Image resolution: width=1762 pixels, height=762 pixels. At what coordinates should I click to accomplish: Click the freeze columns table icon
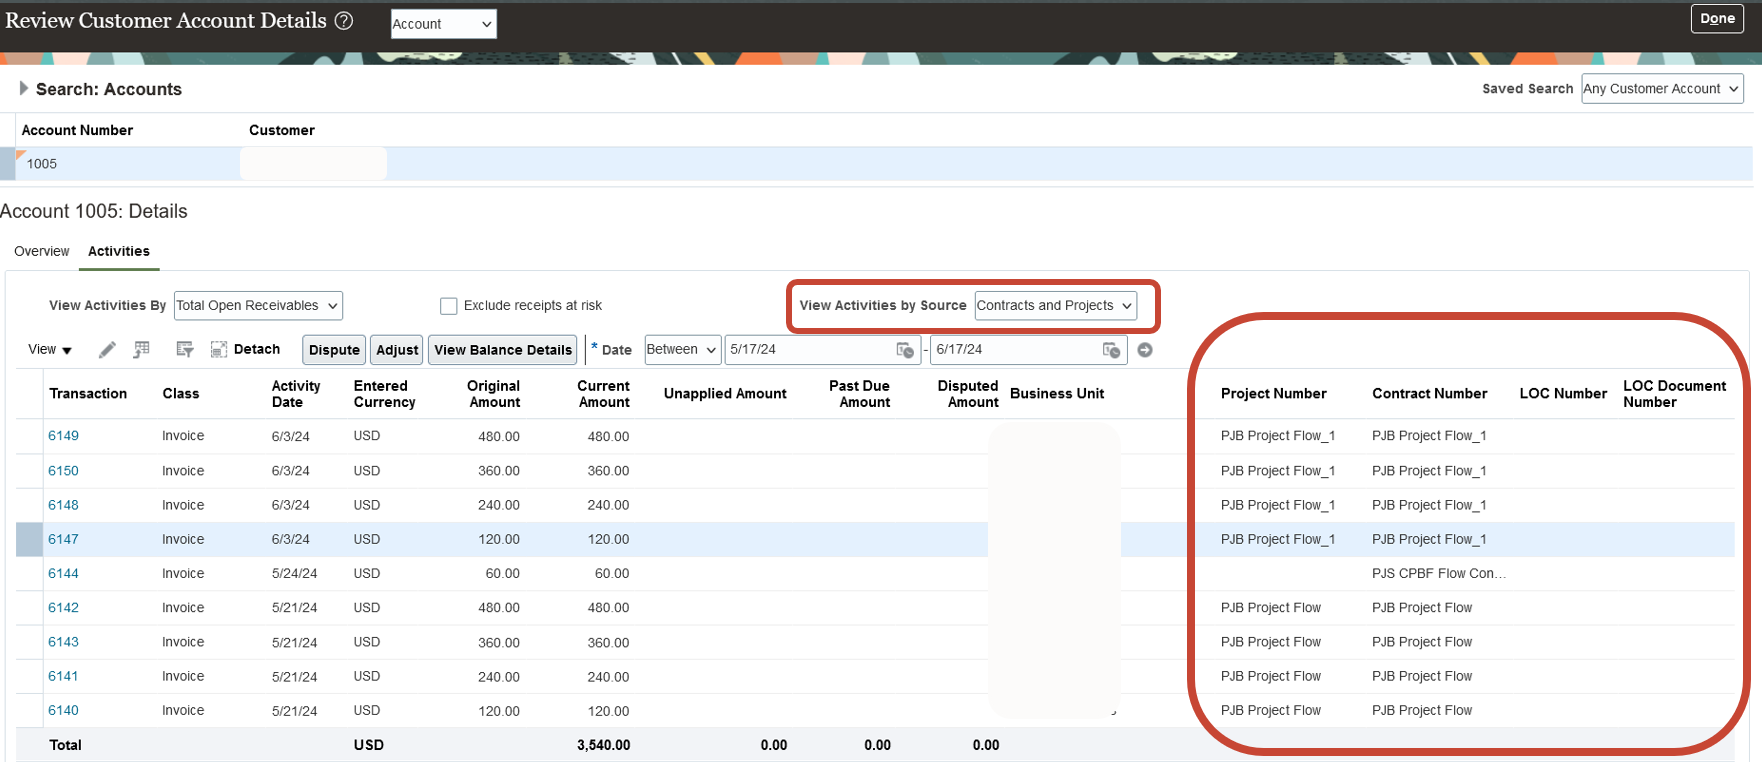pyautogui.click(x=142, y=349)
